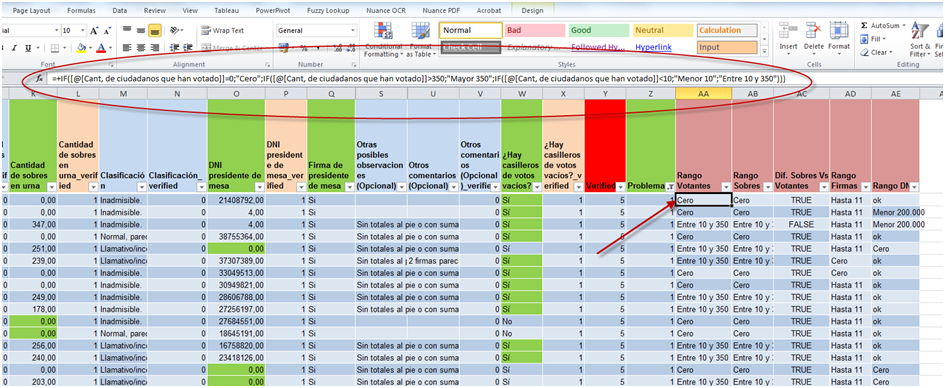Viewport: 945px width, 388px height.
Task: Toggle Wrap Text
Action: [223, 30]
